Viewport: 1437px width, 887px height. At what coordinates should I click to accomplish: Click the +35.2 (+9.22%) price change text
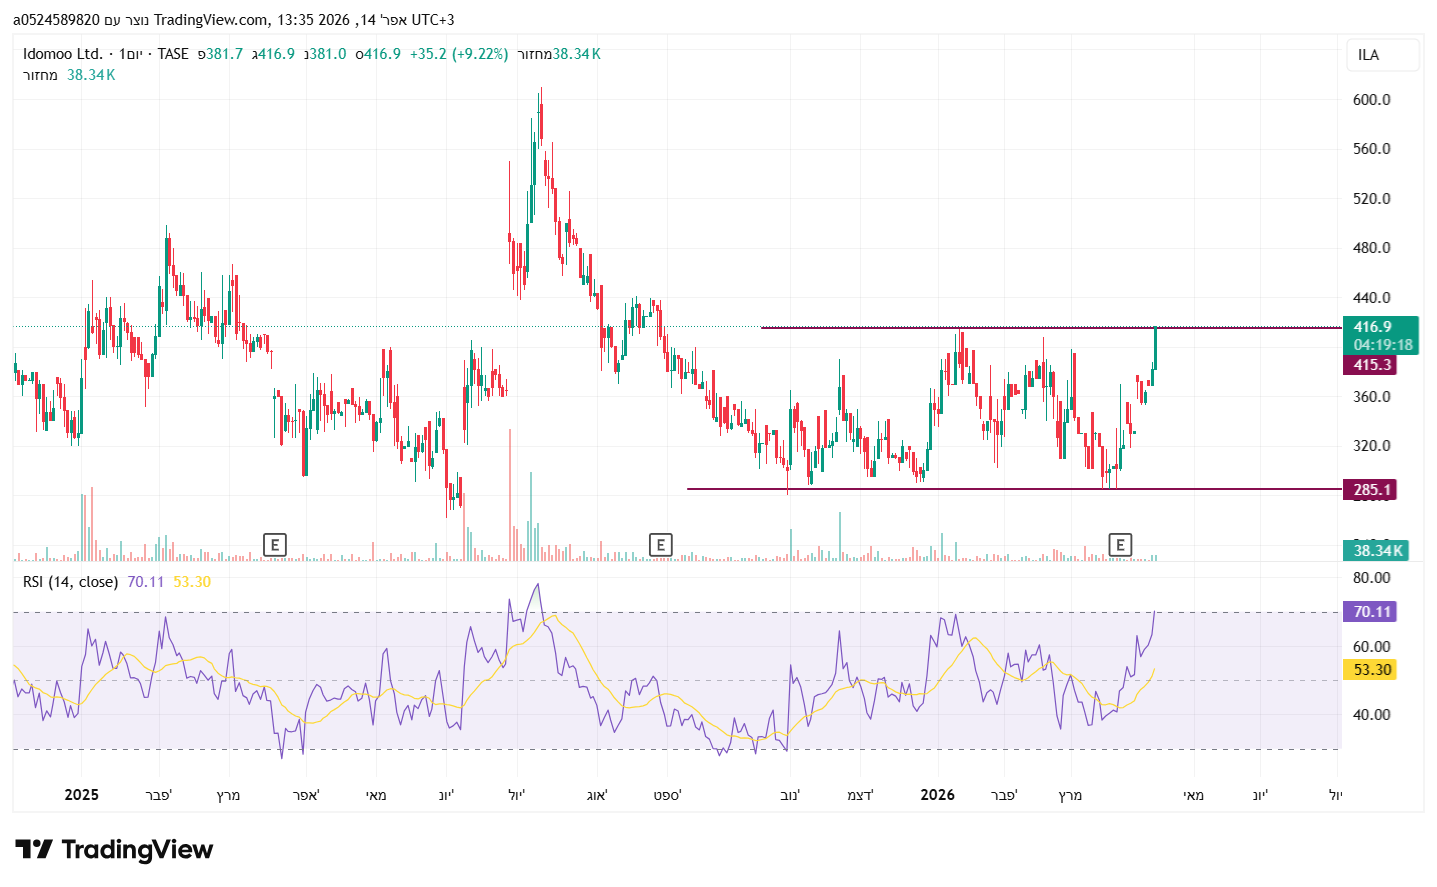(459, 54)
